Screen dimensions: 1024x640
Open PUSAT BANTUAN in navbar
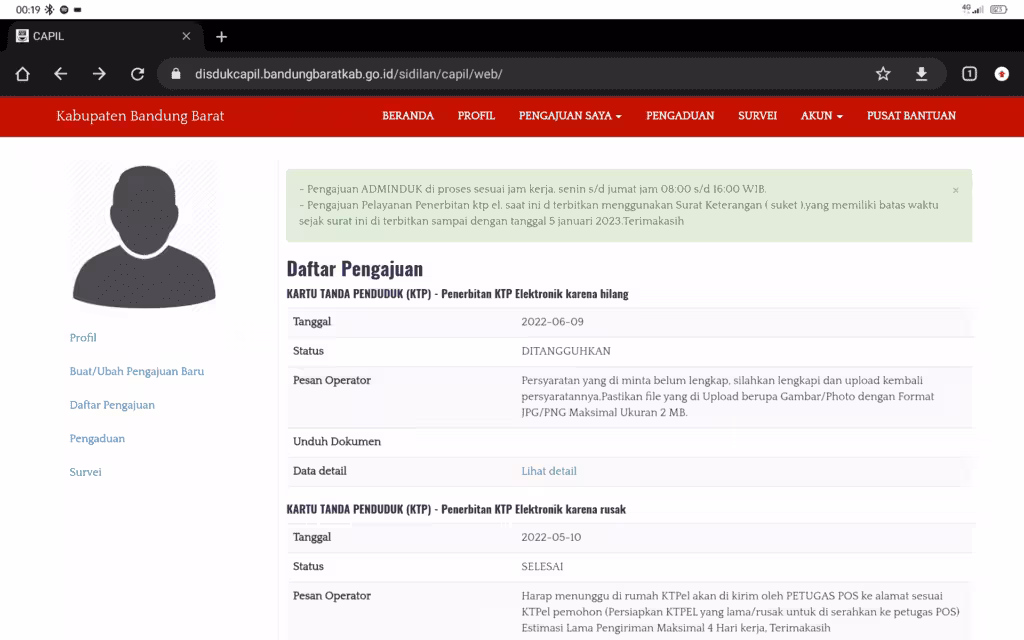click(911, 116)
